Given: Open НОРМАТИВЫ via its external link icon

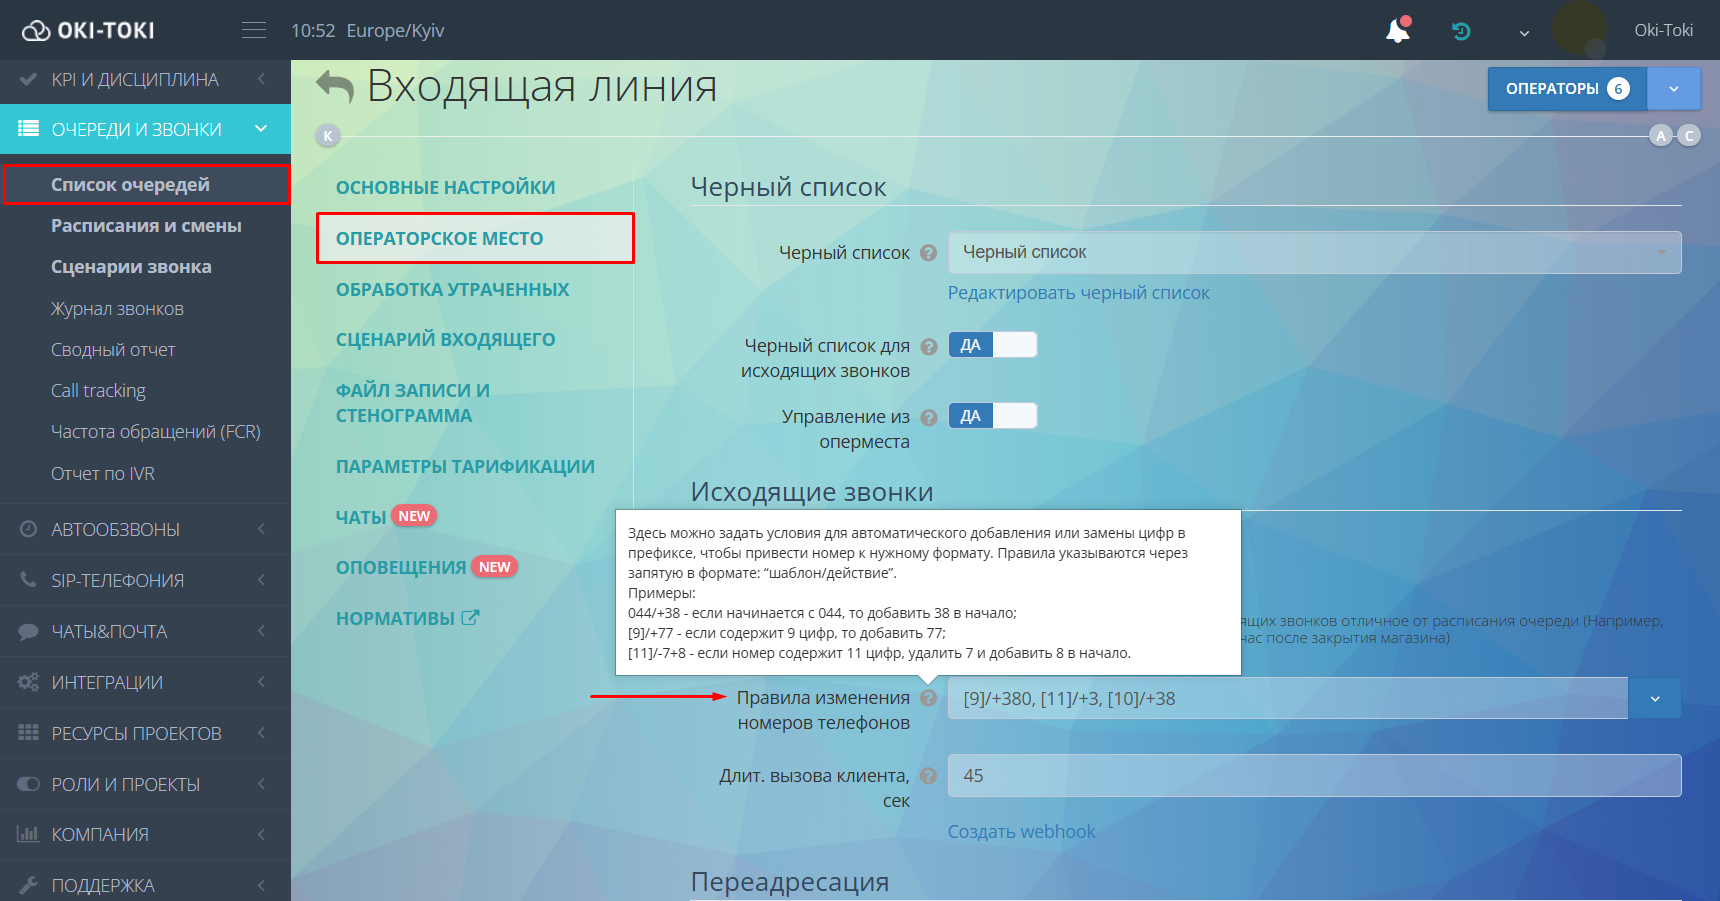Looking at the screenshot, I should click(x=471, y=617).
